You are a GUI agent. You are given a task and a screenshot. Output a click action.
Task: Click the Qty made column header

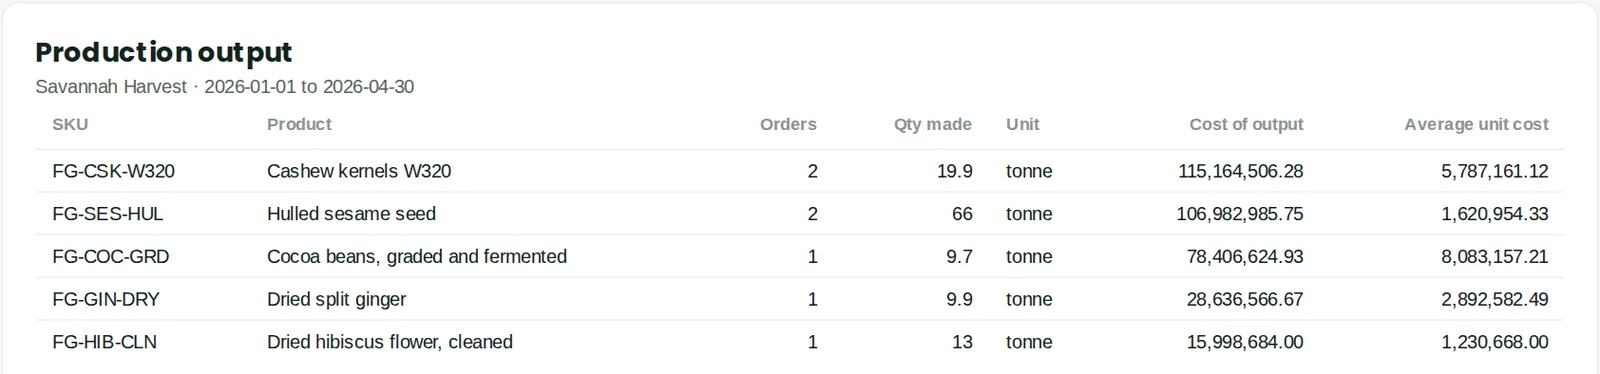click(933, 125)
